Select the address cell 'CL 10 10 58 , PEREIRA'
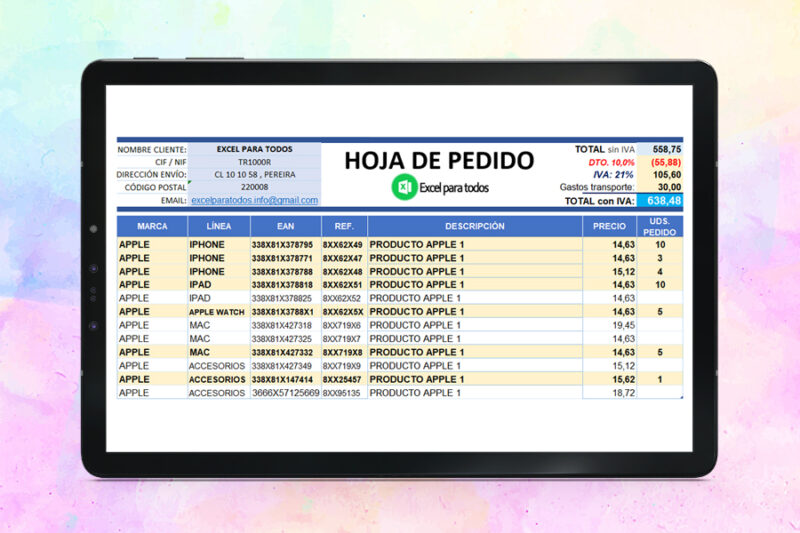800x533 pixels. click(255, 174)
